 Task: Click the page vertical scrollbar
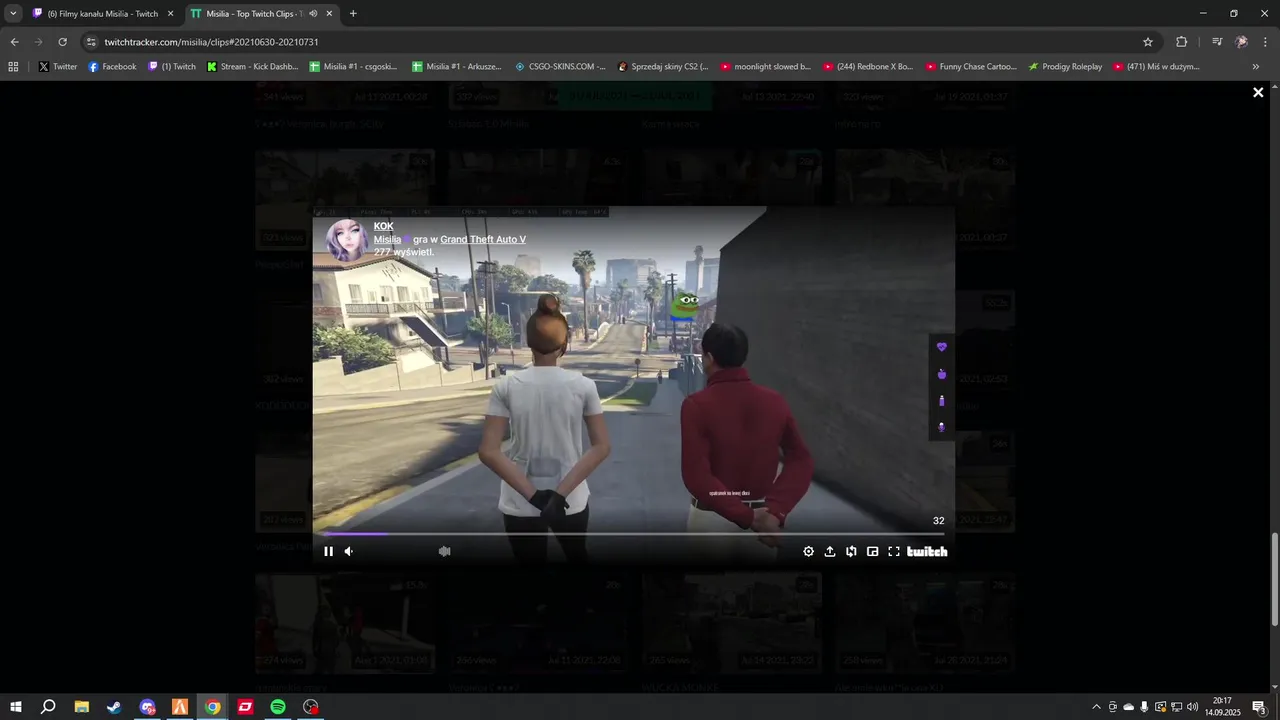(1274, 580)
